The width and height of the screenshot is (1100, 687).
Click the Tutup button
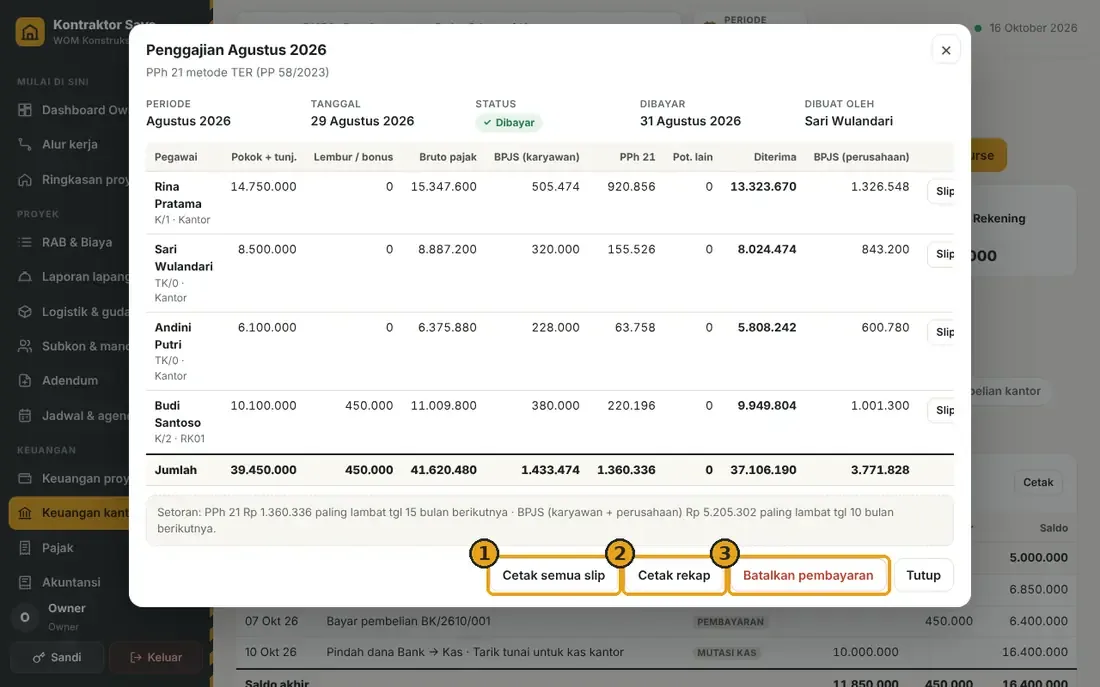tap(923, 575)
